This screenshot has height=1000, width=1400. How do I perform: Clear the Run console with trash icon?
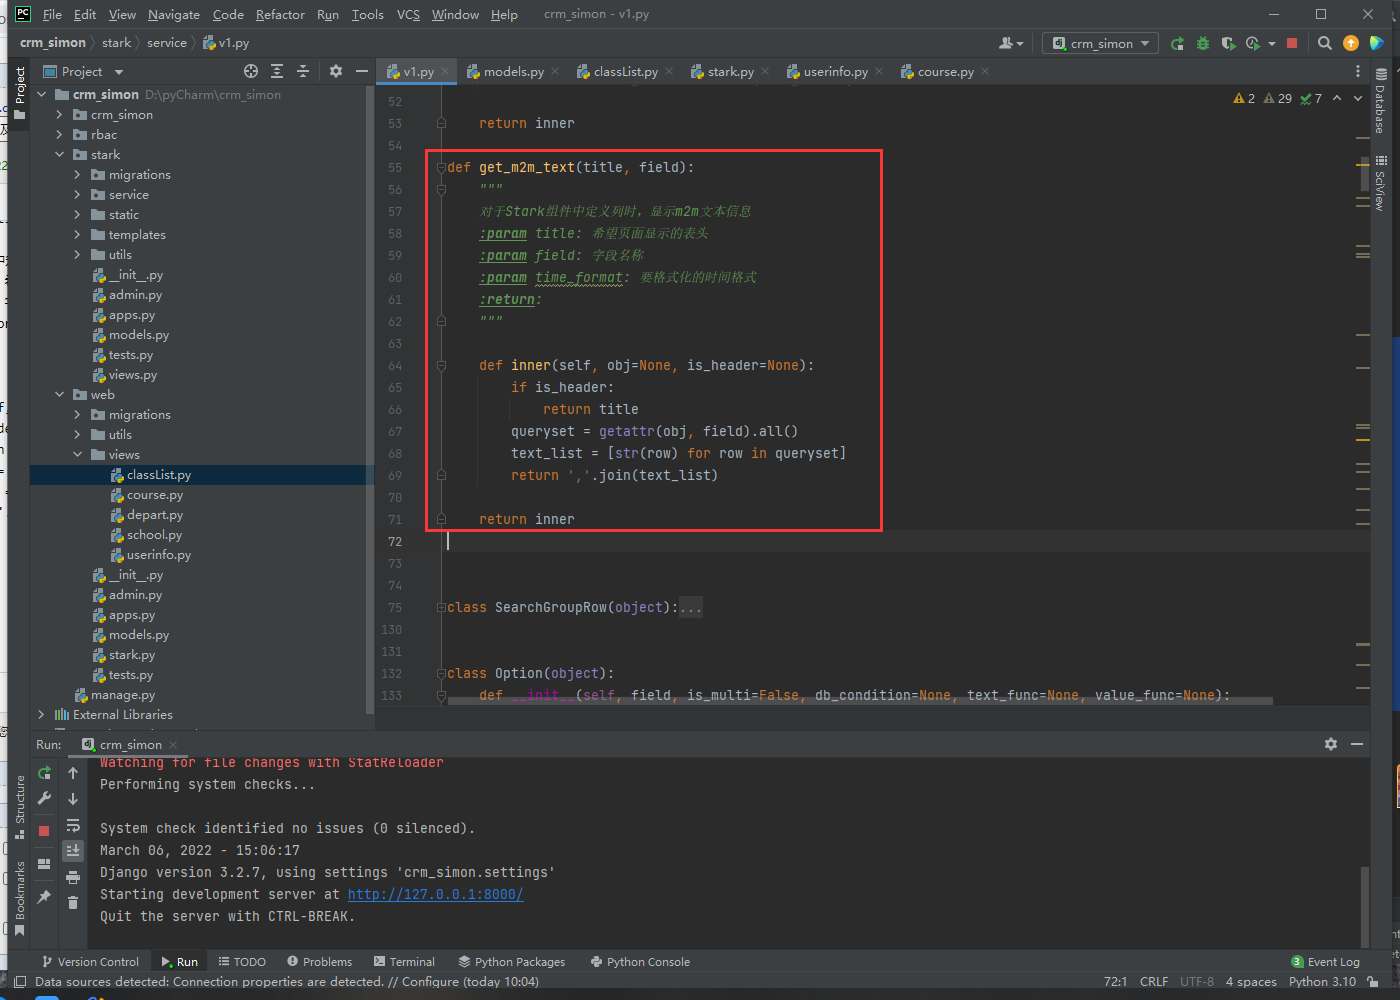click(73, 903)
